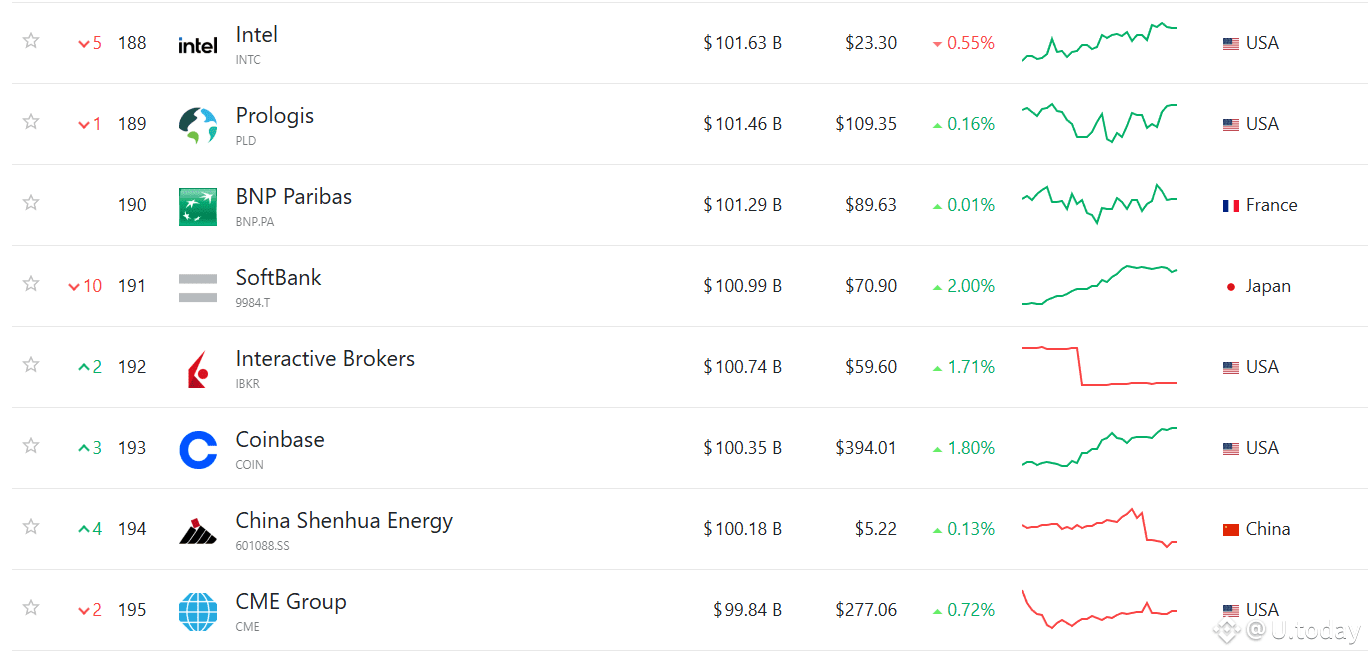Click the China Shenhua Energy name
This screenshot has width=1368, height=655.
[344, 521]
